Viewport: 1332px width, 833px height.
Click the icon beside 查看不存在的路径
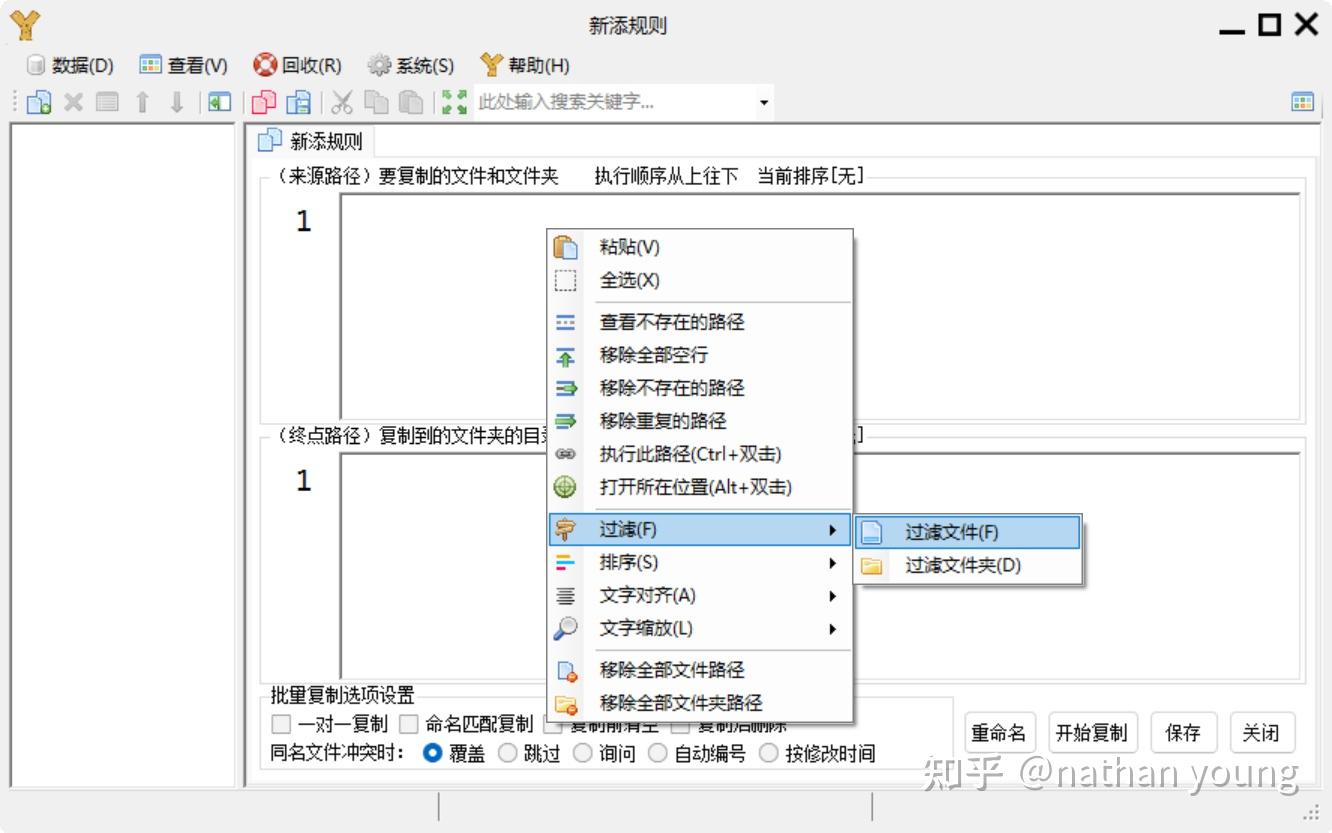click(566, 322)
